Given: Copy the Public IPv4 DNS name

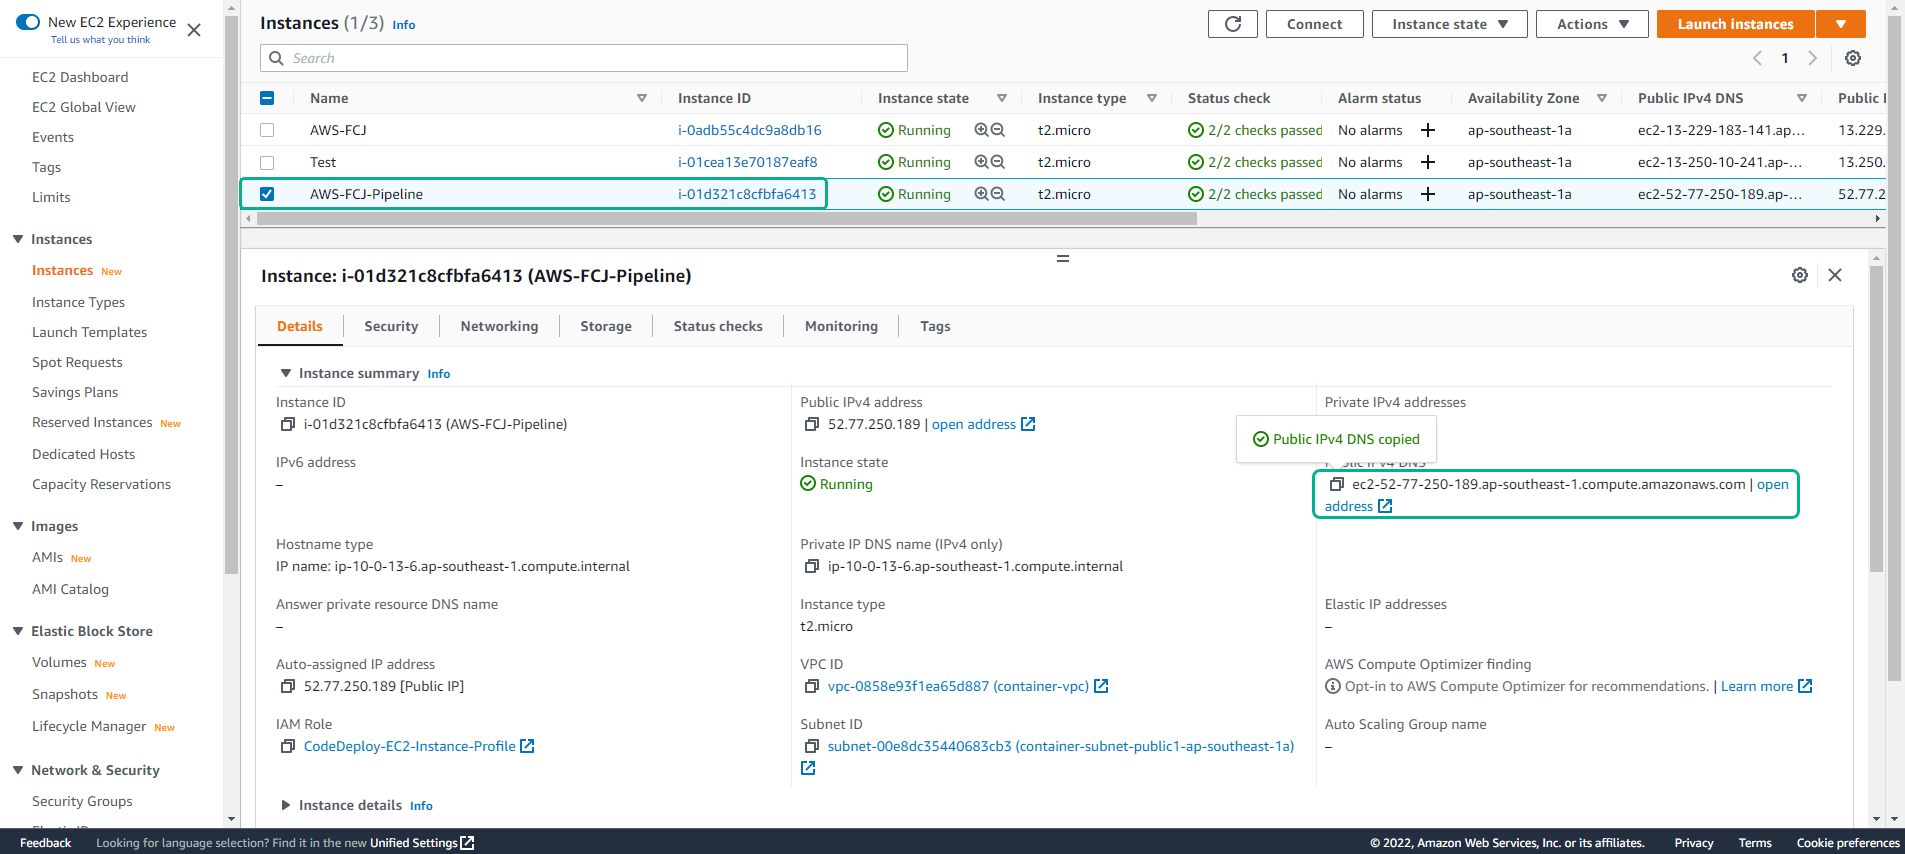Looking at the screenshot, I should click(1336, 484).
